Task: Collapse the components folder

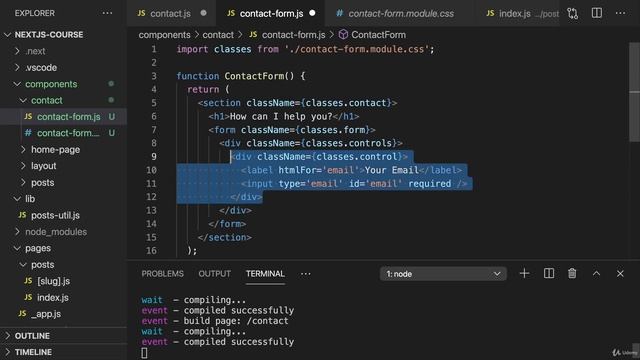Action: [17, 84]
